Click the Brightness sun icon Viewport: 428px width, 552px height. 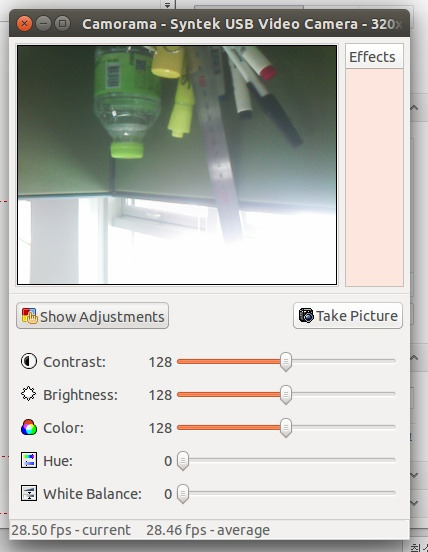[29, 394]
